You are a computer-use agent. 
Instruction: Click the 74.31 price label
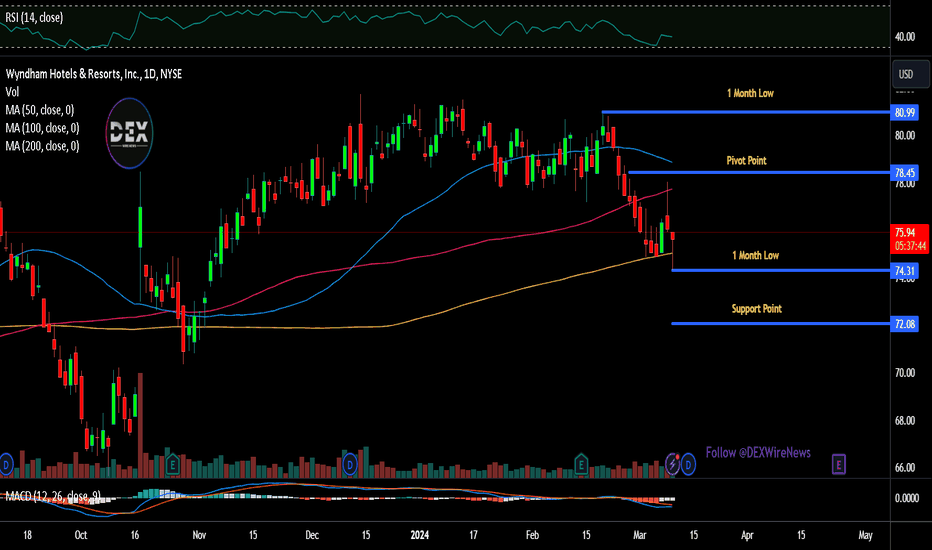905,271
